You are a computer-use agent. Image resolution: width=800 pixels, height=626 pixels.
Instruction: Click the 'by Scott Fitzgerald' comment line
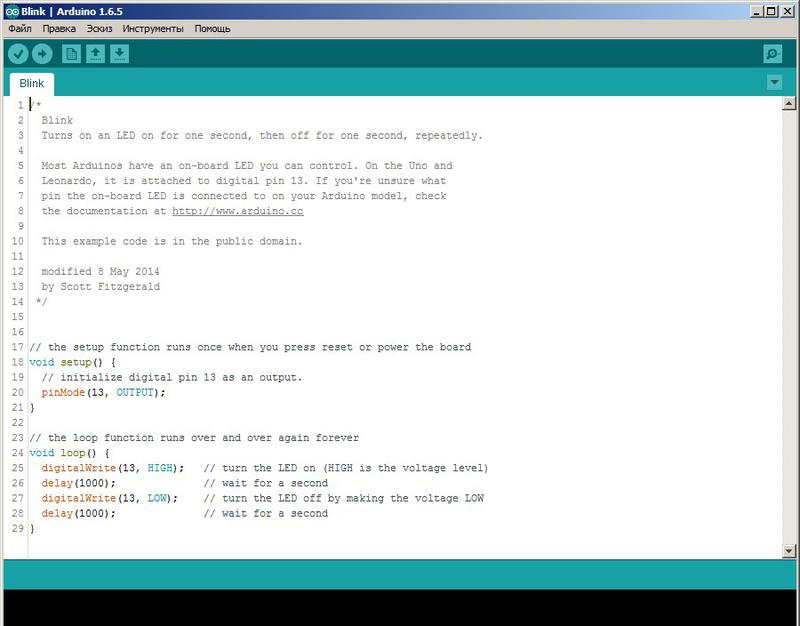click(x=101, y=287)
